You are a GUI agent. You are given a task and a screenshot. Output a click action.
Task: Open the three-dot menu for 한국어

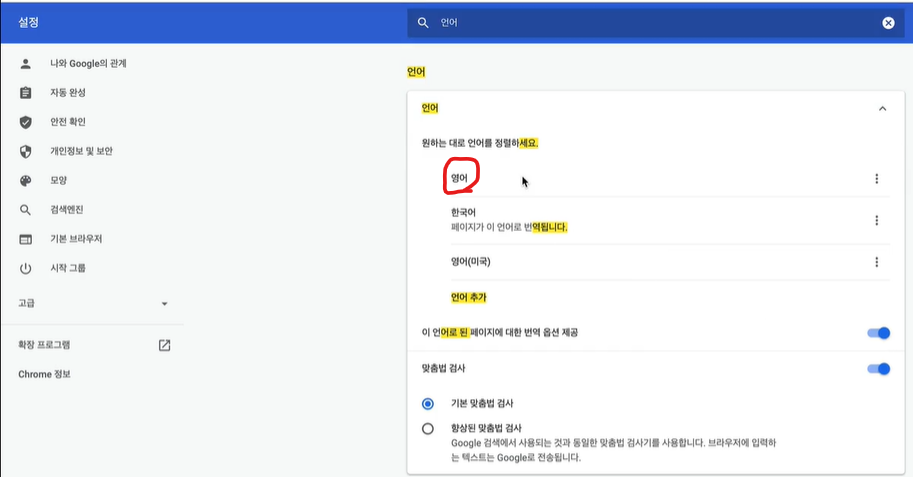pyautogui.click(x=876, y=220)
